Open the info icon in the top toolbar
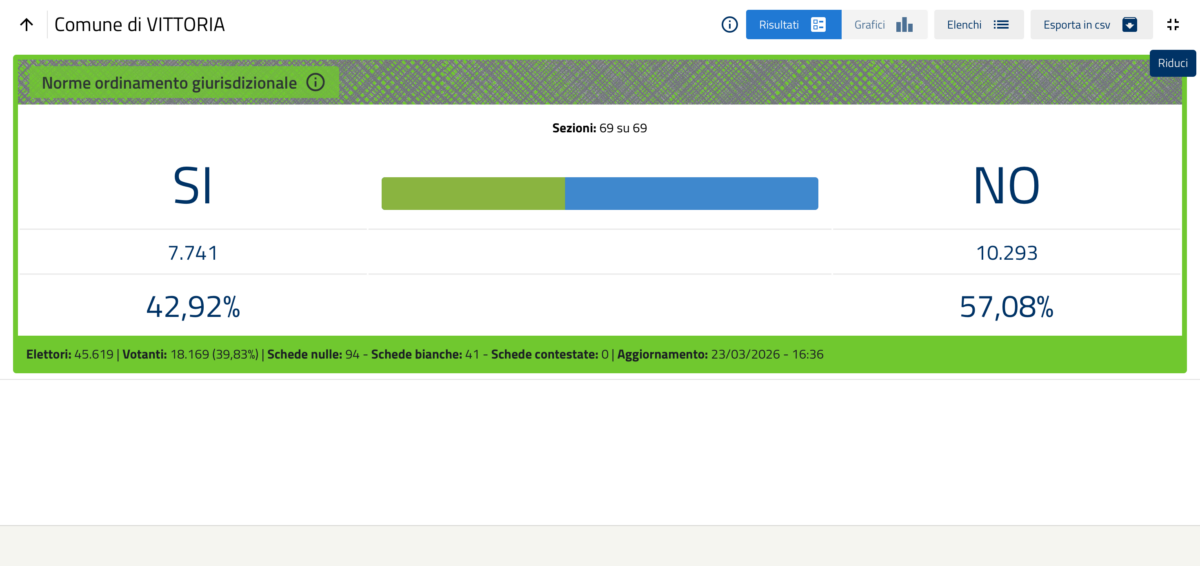 click(730, 25)
